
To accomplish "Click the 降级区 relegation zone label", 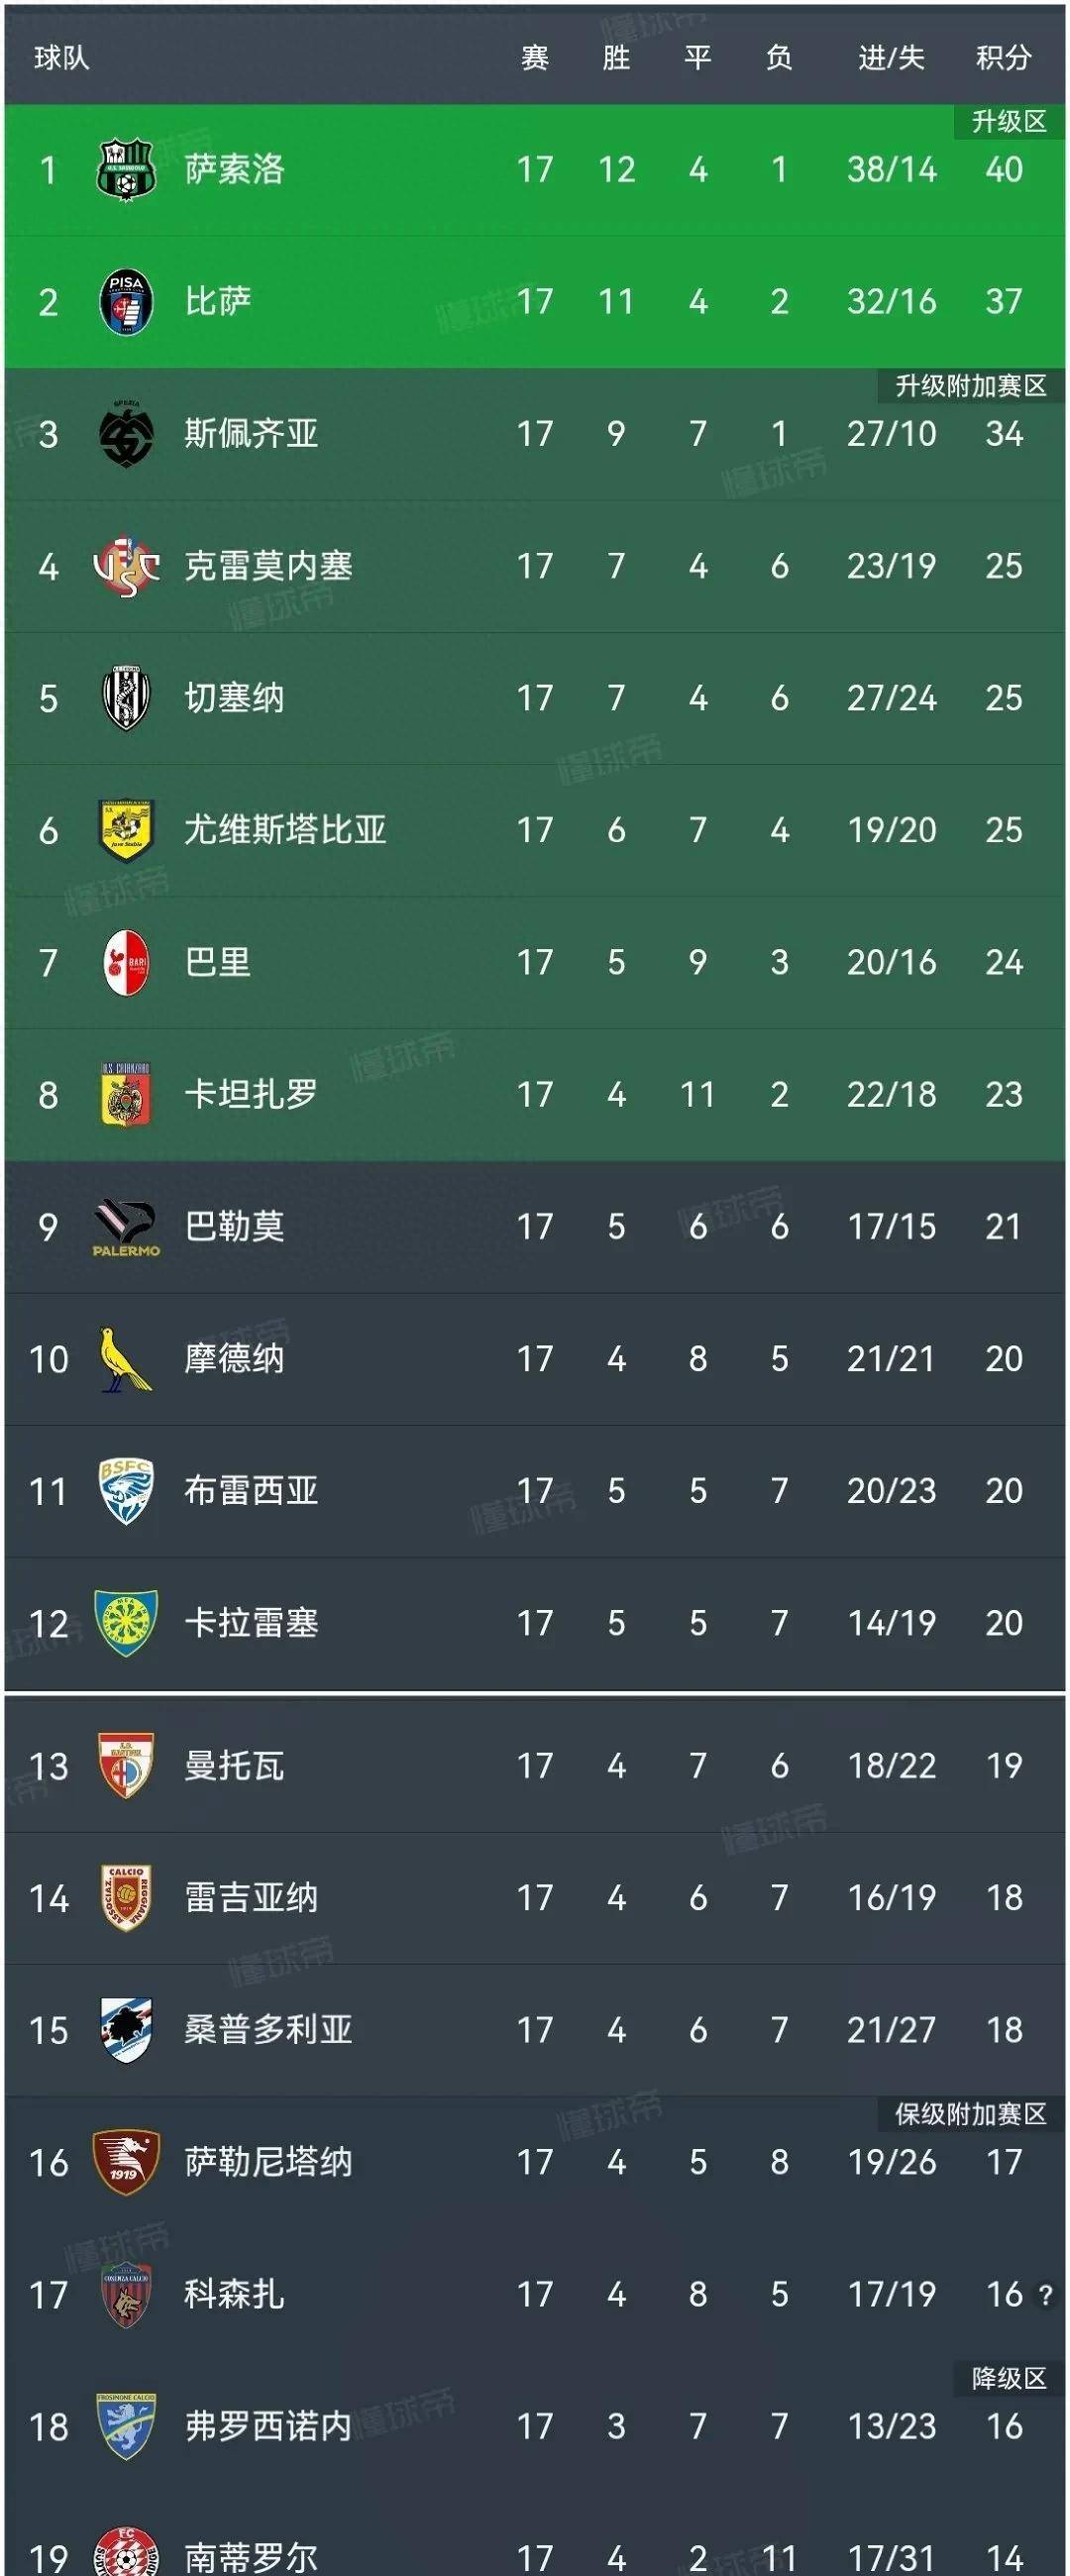I will (x=1009, y=2378).
